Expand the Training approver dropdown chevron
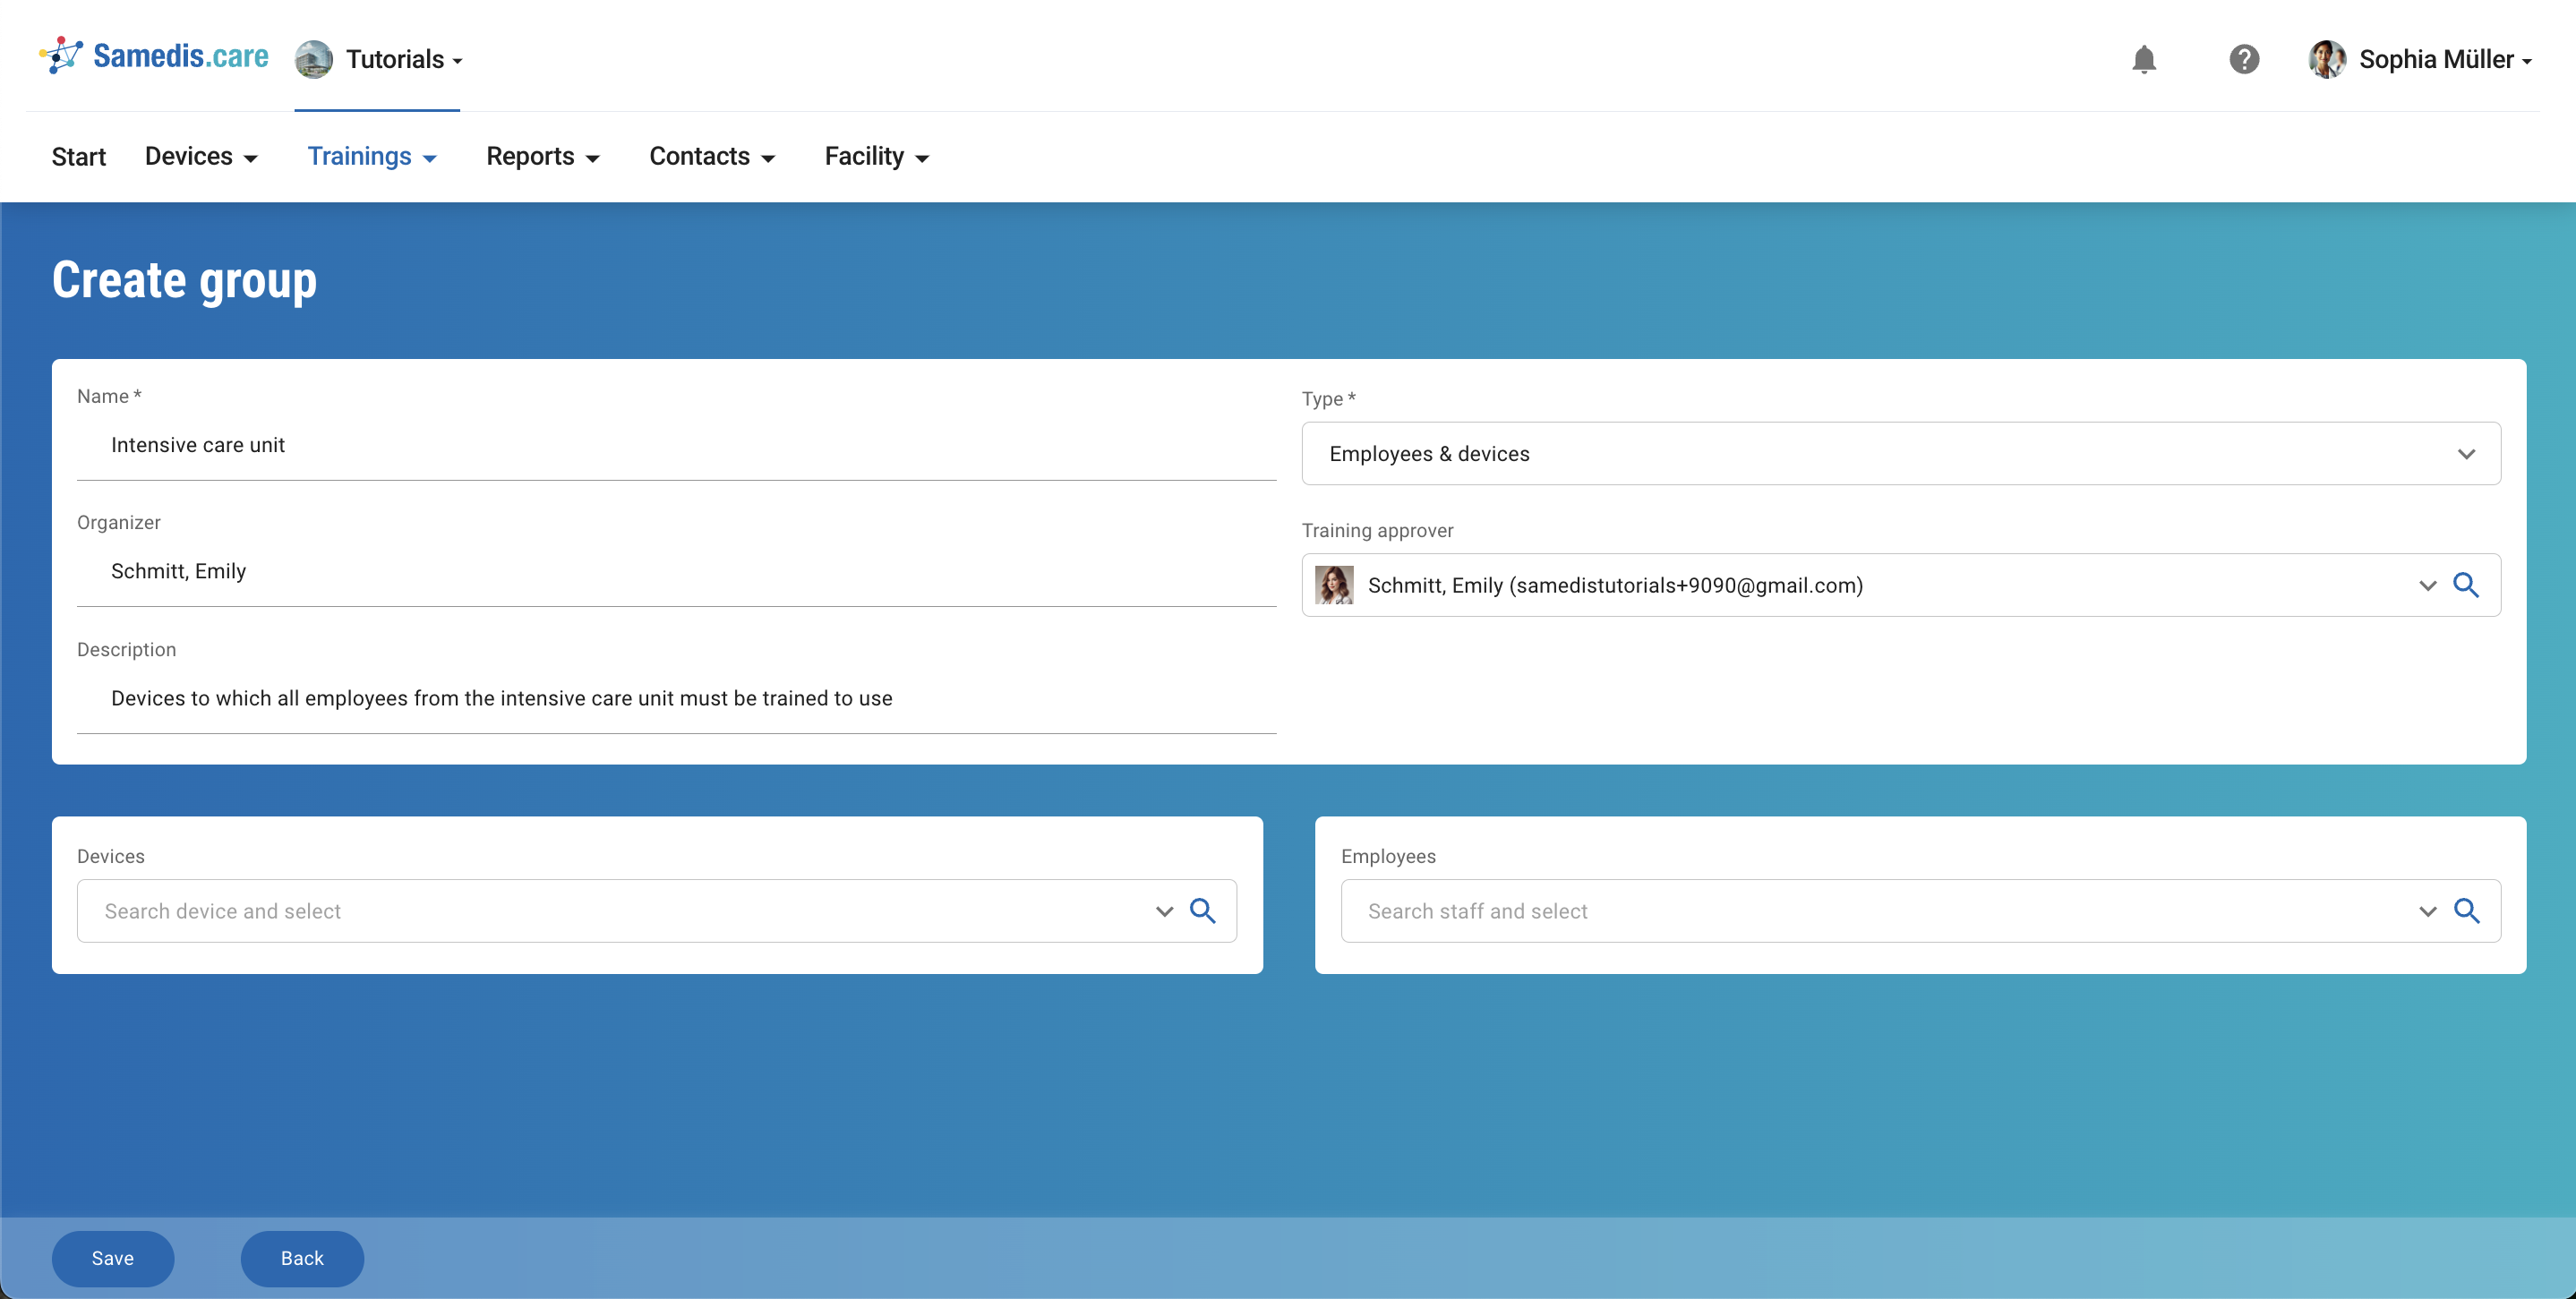The width and height of the screenshot is (2576, 1299). point(2427,585)
